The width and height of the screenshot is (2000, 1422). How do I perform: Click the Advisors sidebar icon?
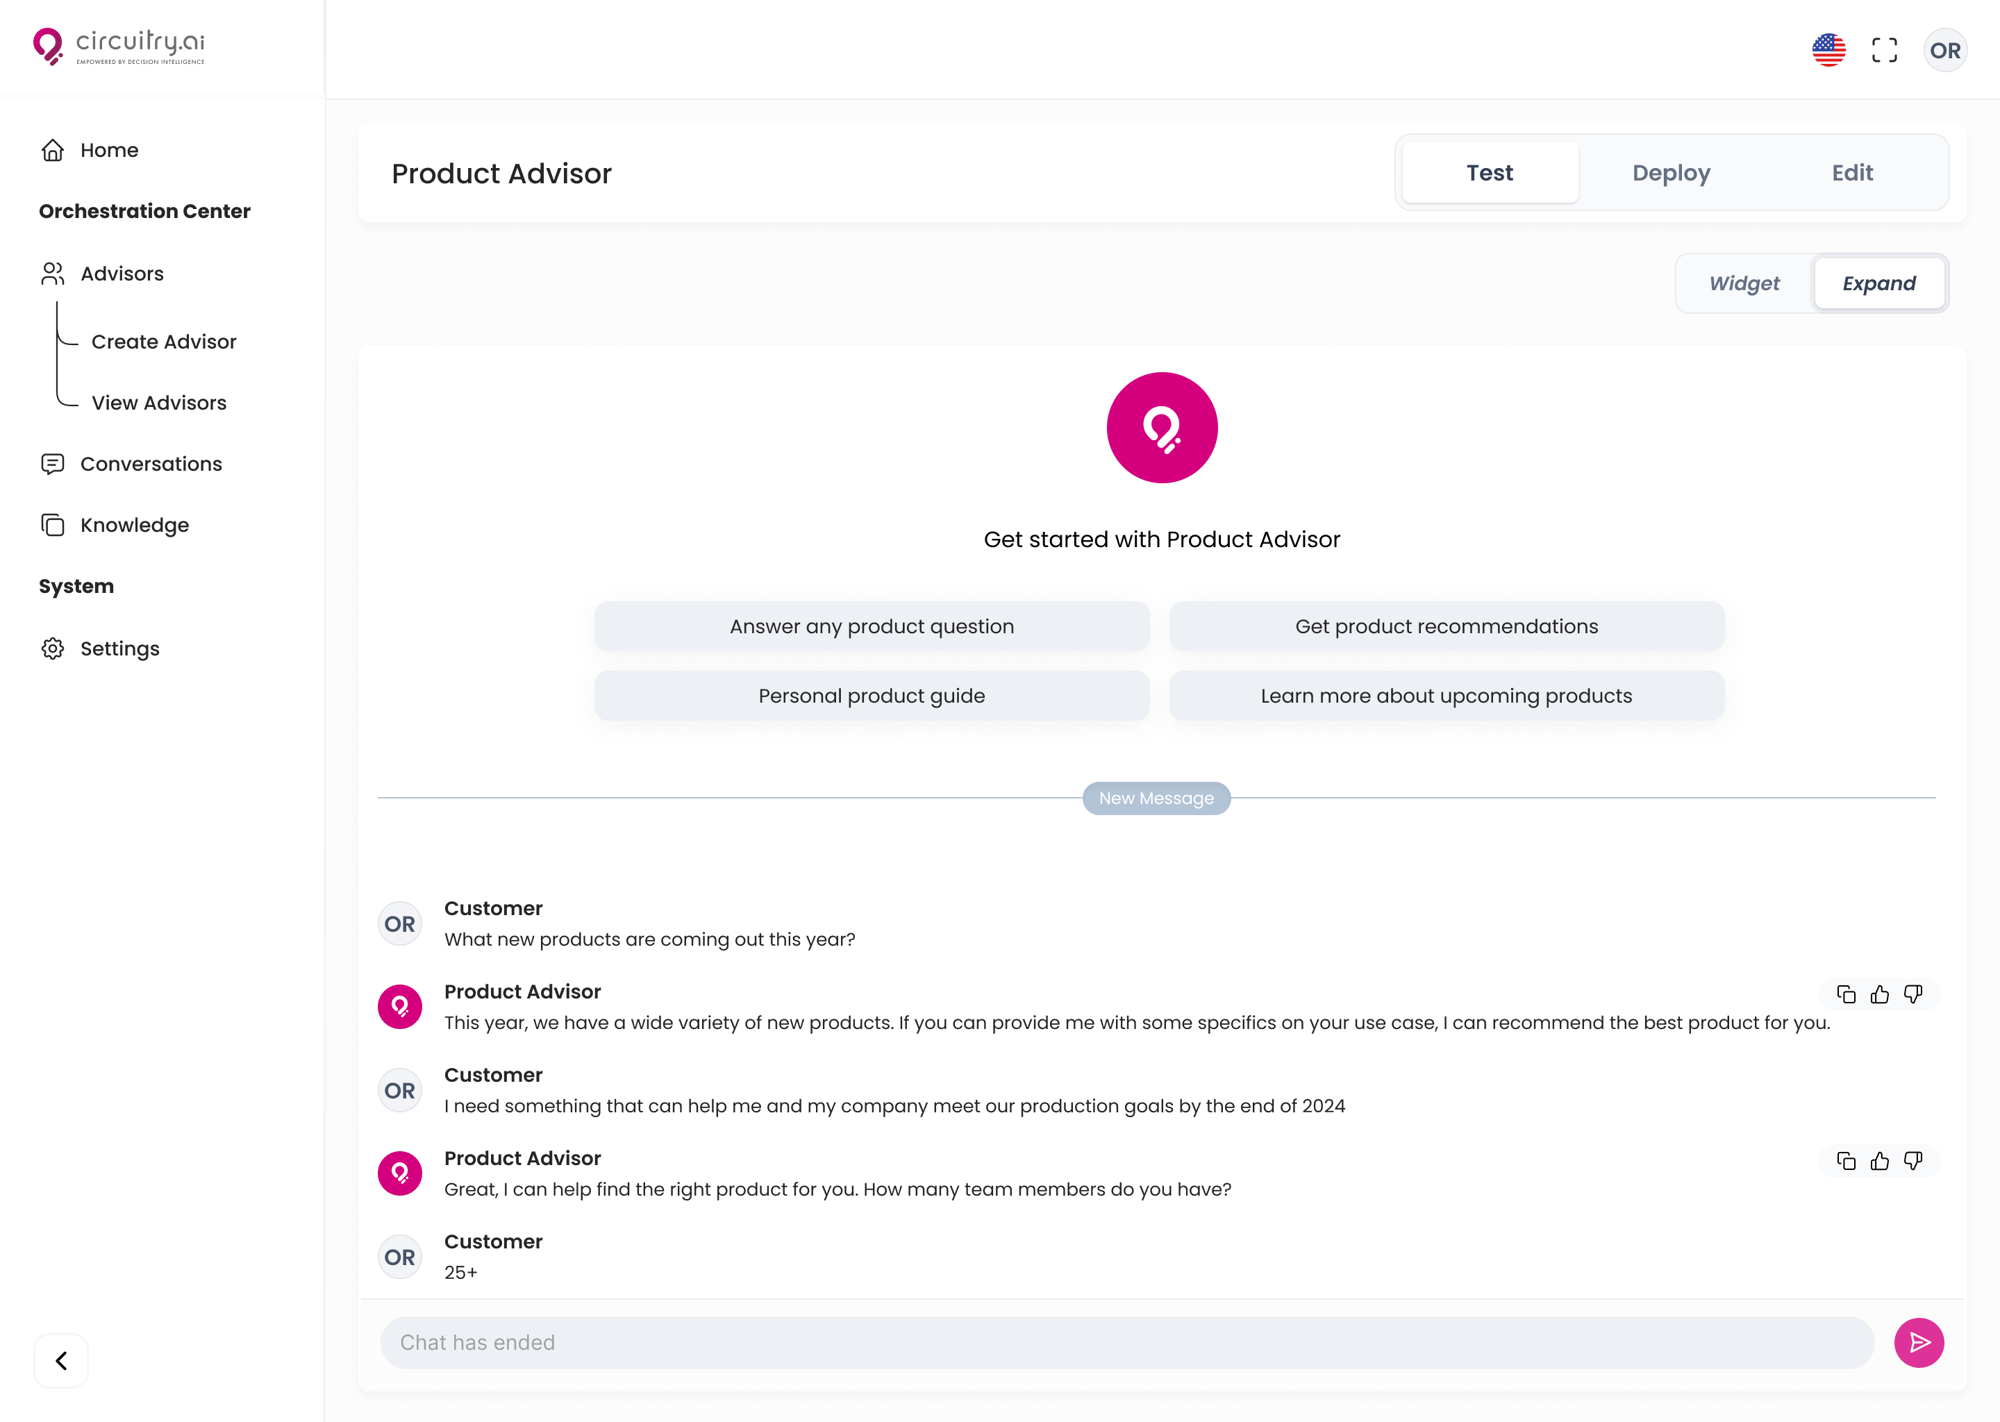click(x=52, y=272)
